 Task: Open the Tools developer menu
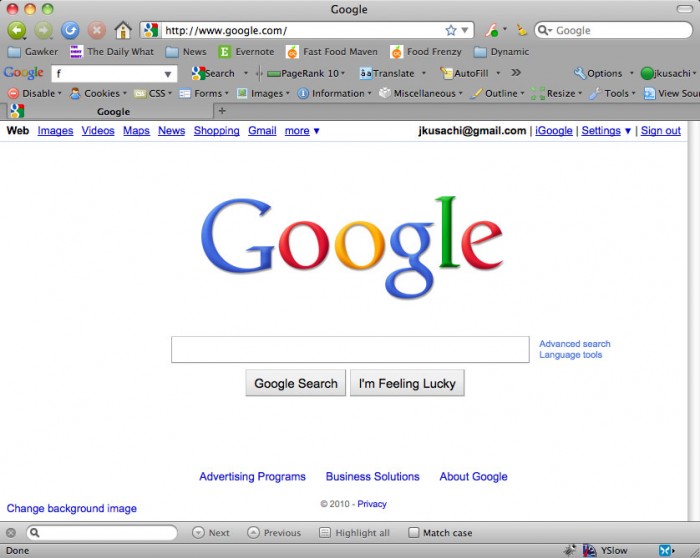point(612,93)
